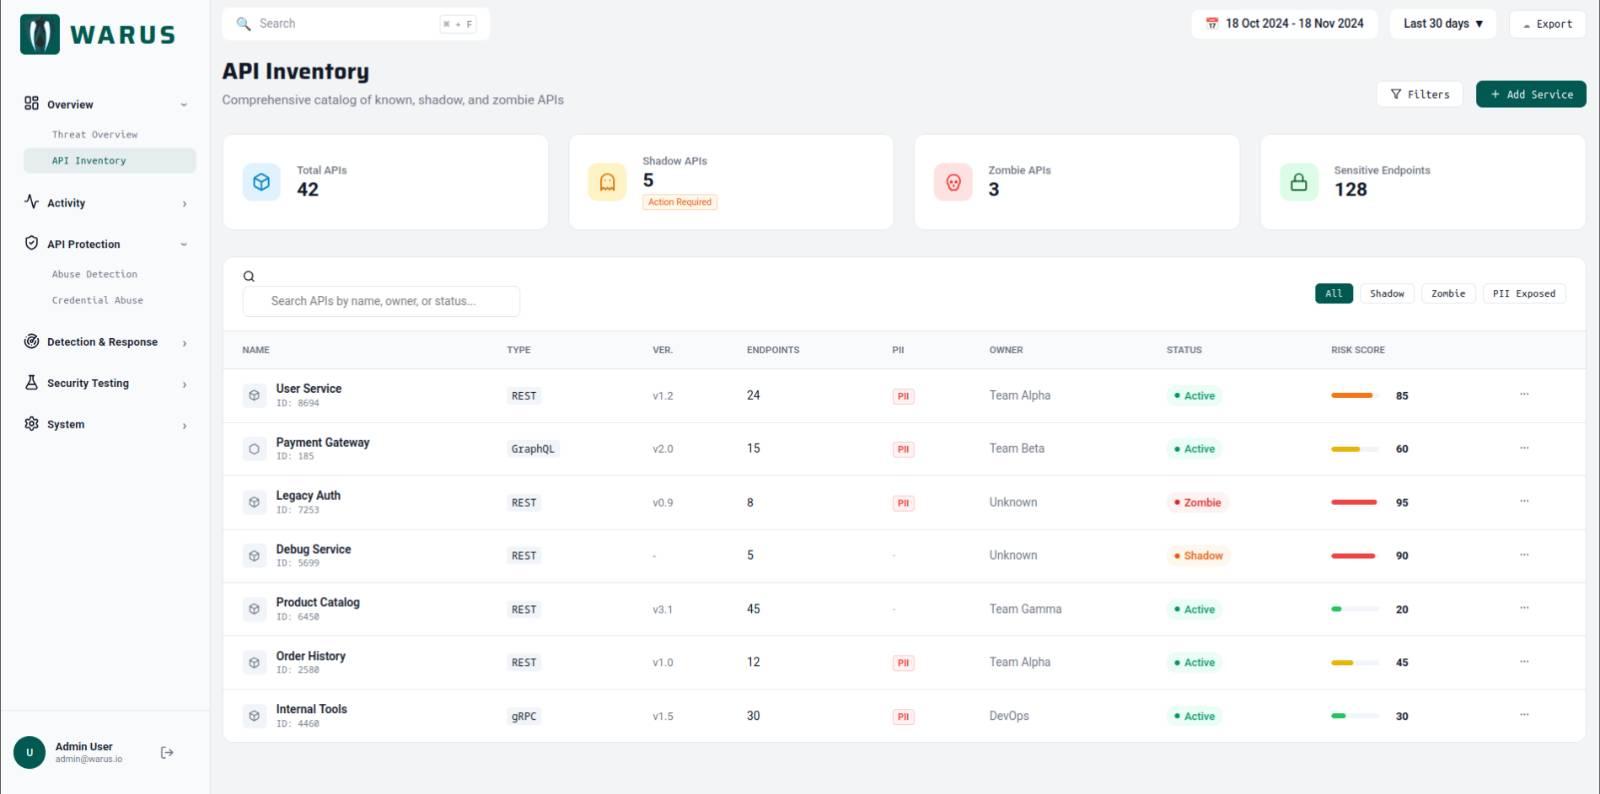Image resolution: width=1600 pixels, height=794 pixels.
Task: Open the more options menu for Debug Service
Action: click(1524, 555)
